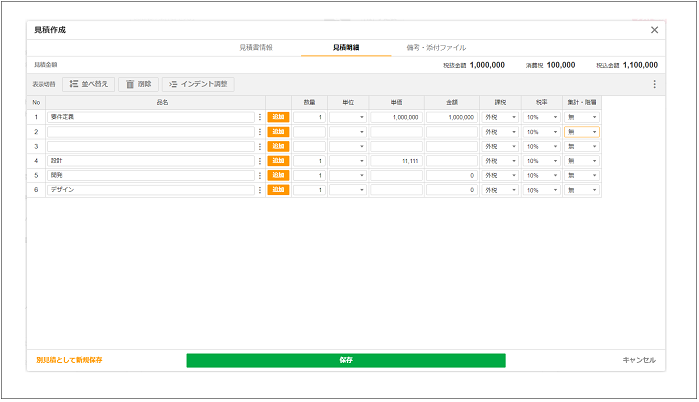Close the 見積作成 dialog with X
This screenshot has width=699, height=402.
pos(655,30)
